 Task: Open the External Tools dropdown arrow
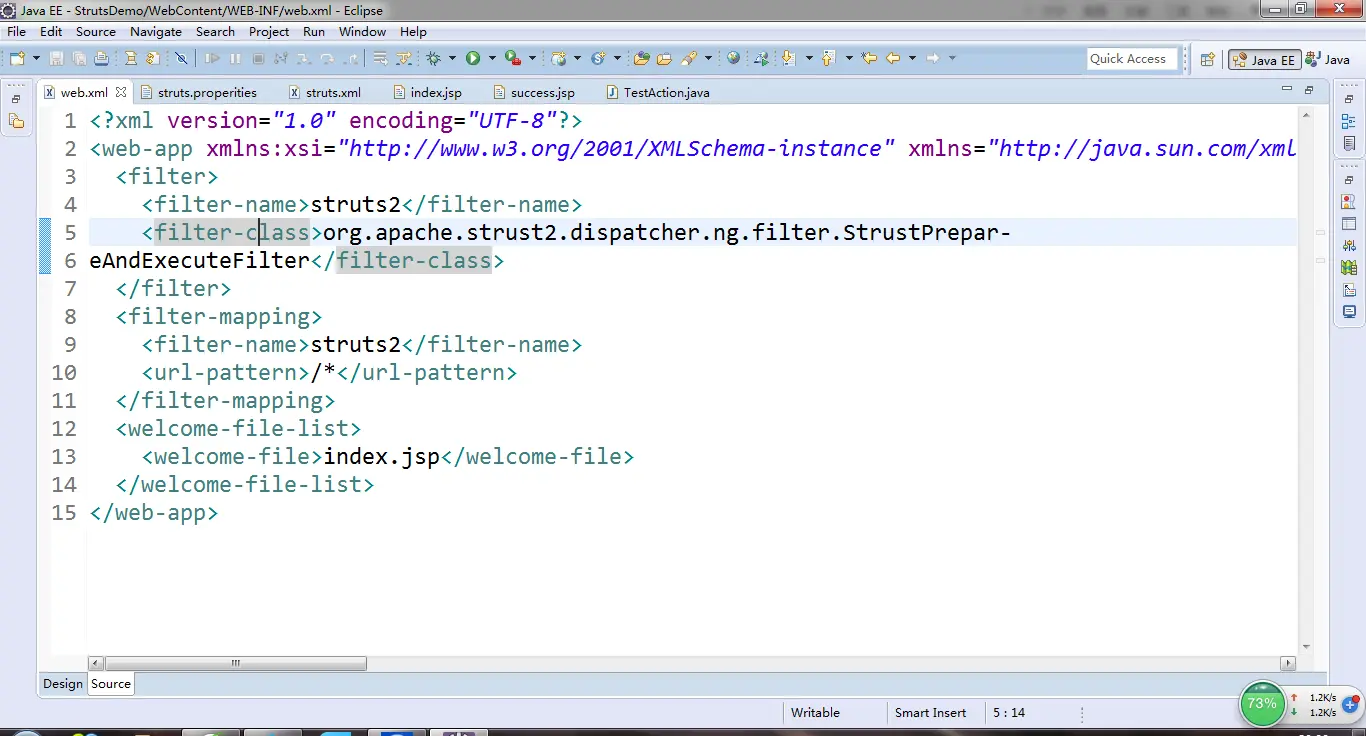click(x=532, y=58)
